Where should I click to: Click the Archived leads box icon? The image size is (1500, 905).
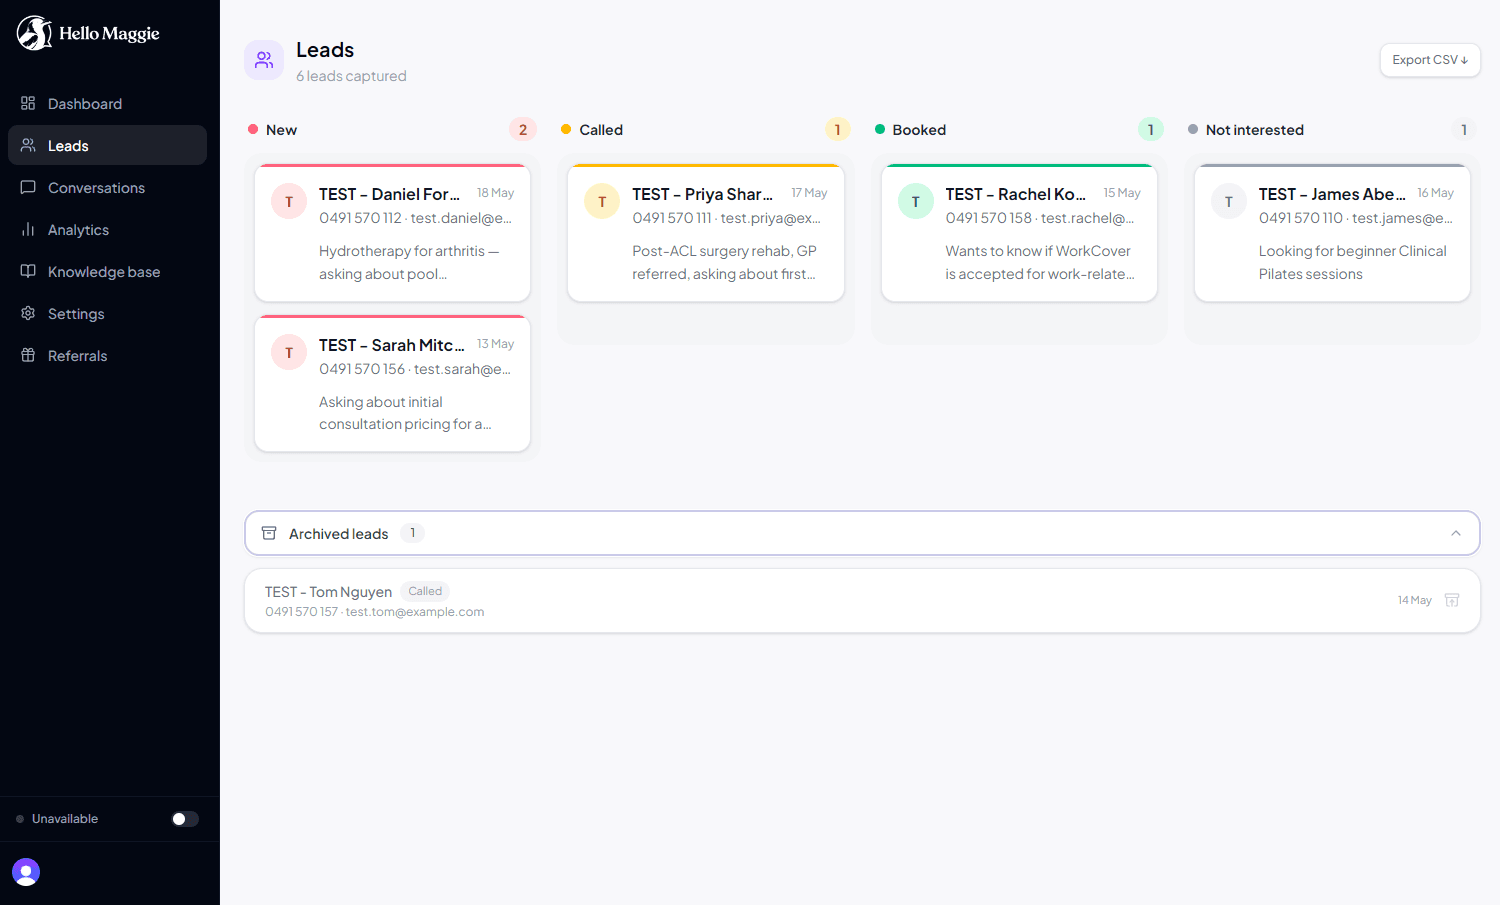coord(269,533)
